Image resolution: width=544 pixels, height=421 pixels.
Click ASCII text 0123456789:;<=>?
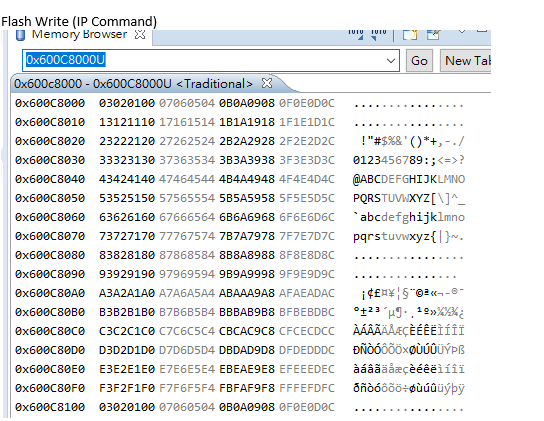point(409,160)
